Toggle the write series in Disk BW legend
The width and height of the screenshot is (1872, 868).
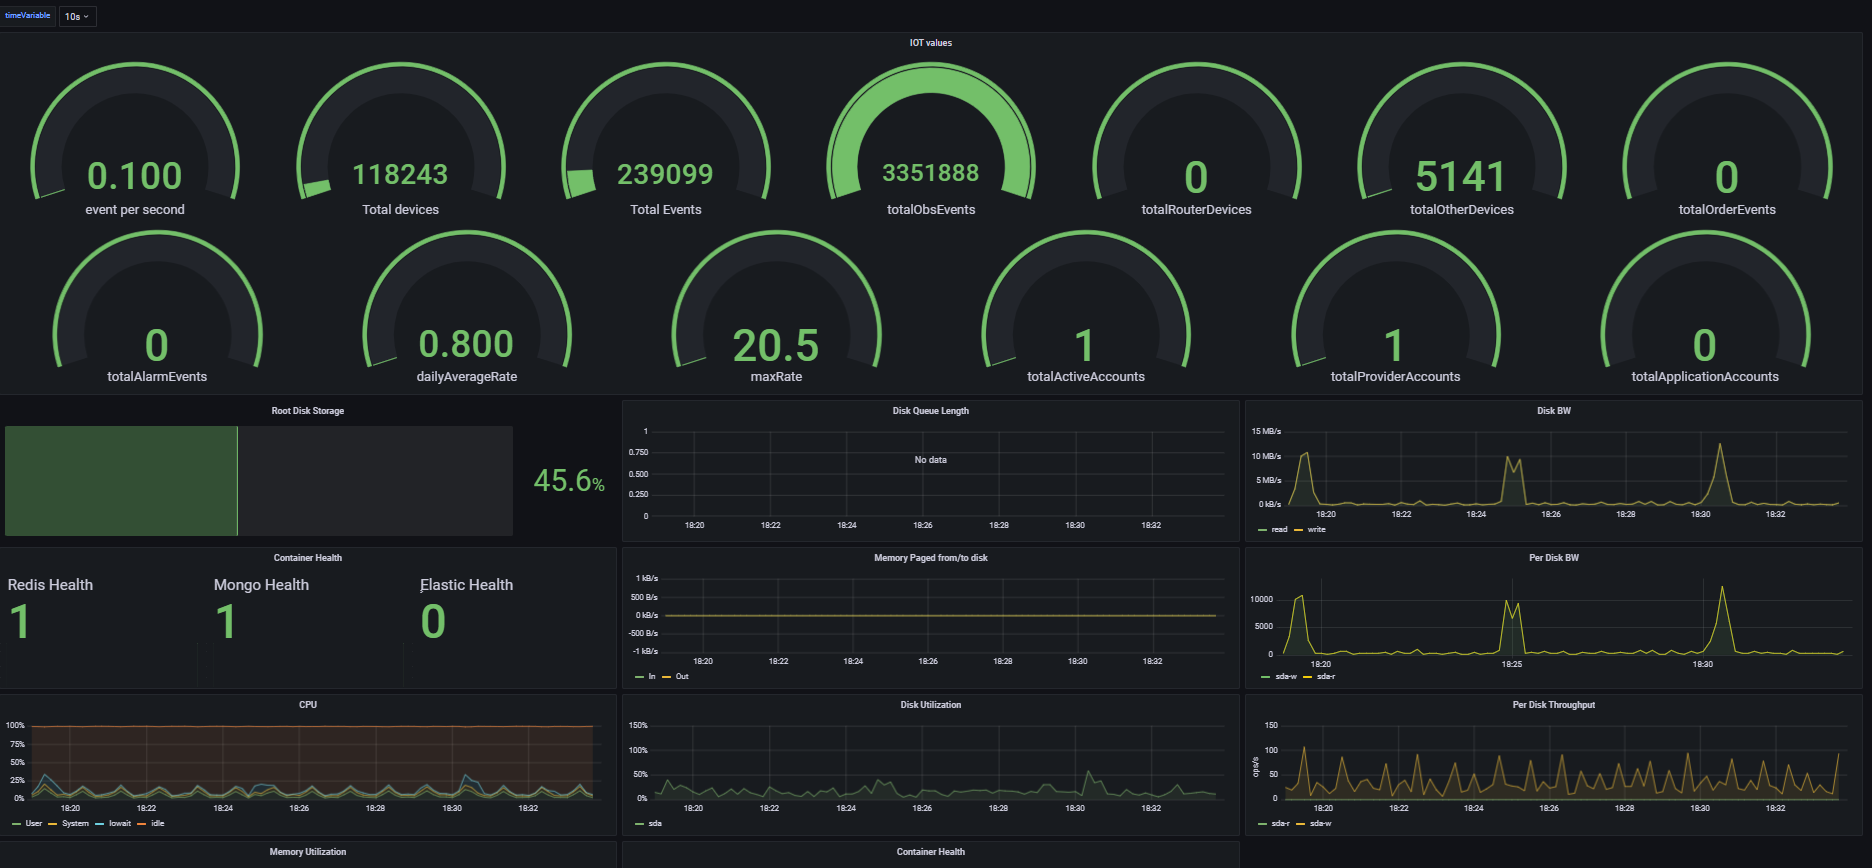(1316, 530)
